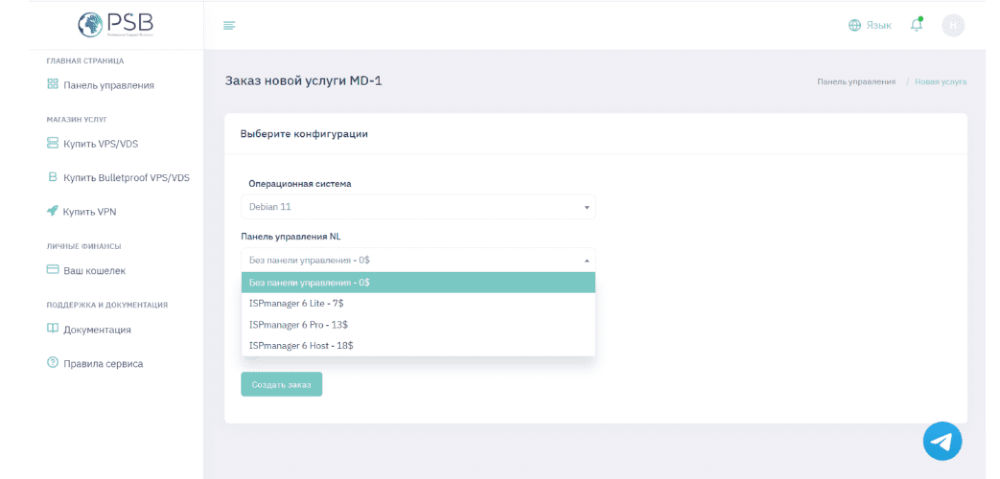Open Купить Bulletproof VPS/VDS sidebar item
Screen dimensions: 1000x479
pos(119,177)
